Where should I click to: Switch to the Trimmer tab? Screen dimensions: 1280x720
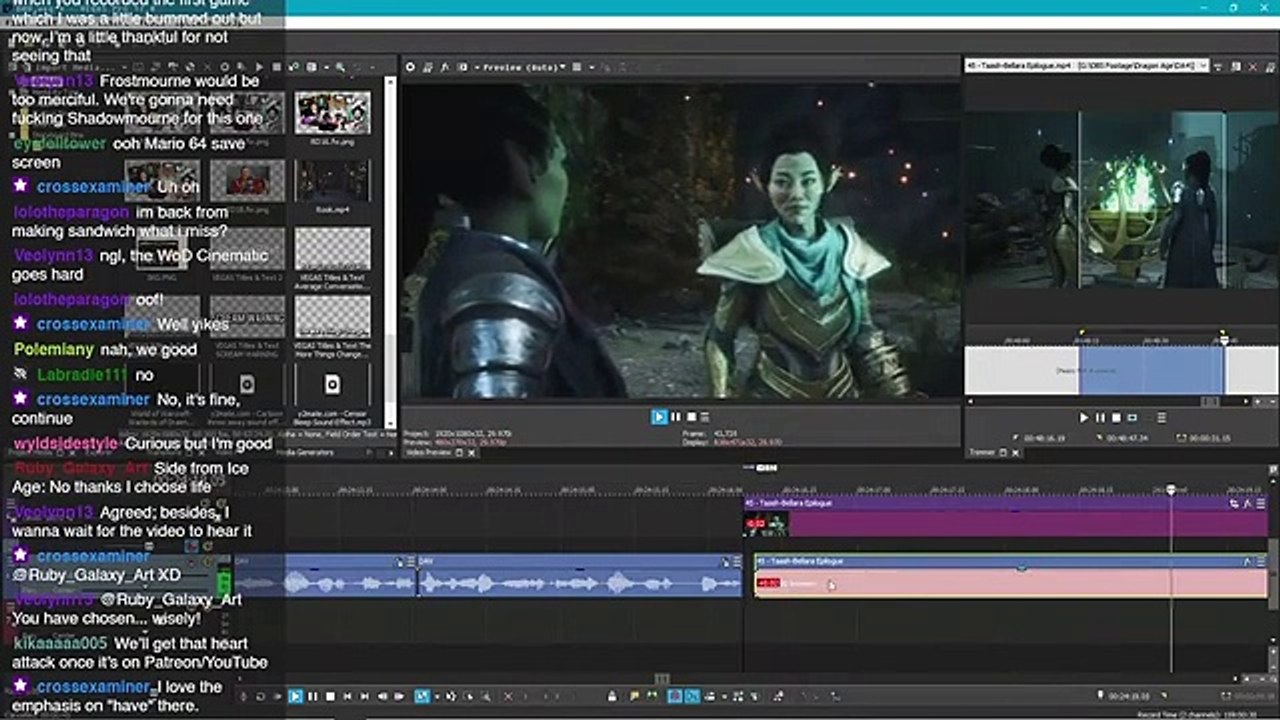click(x=982, y=453)
